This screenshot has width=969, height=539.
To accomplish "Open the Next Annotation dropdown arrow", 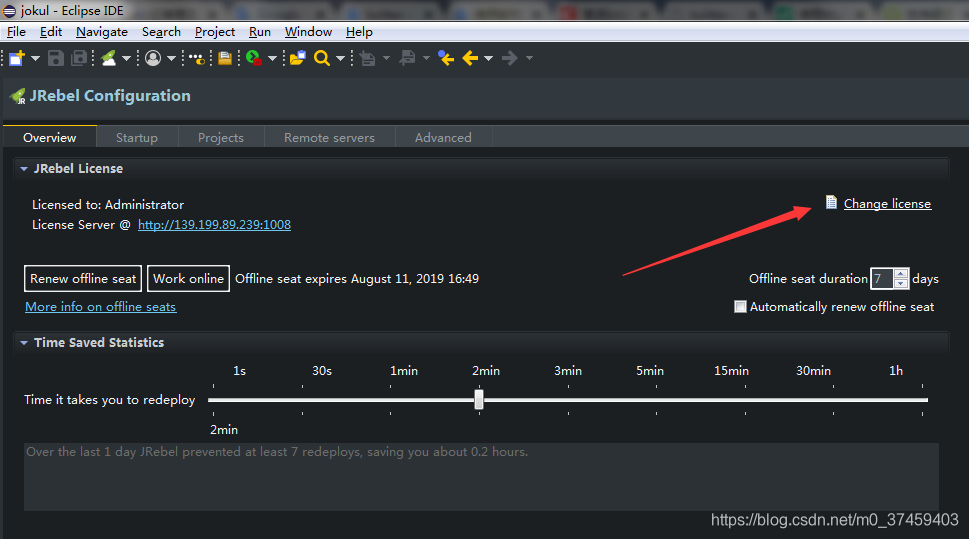I will [386, 59].
